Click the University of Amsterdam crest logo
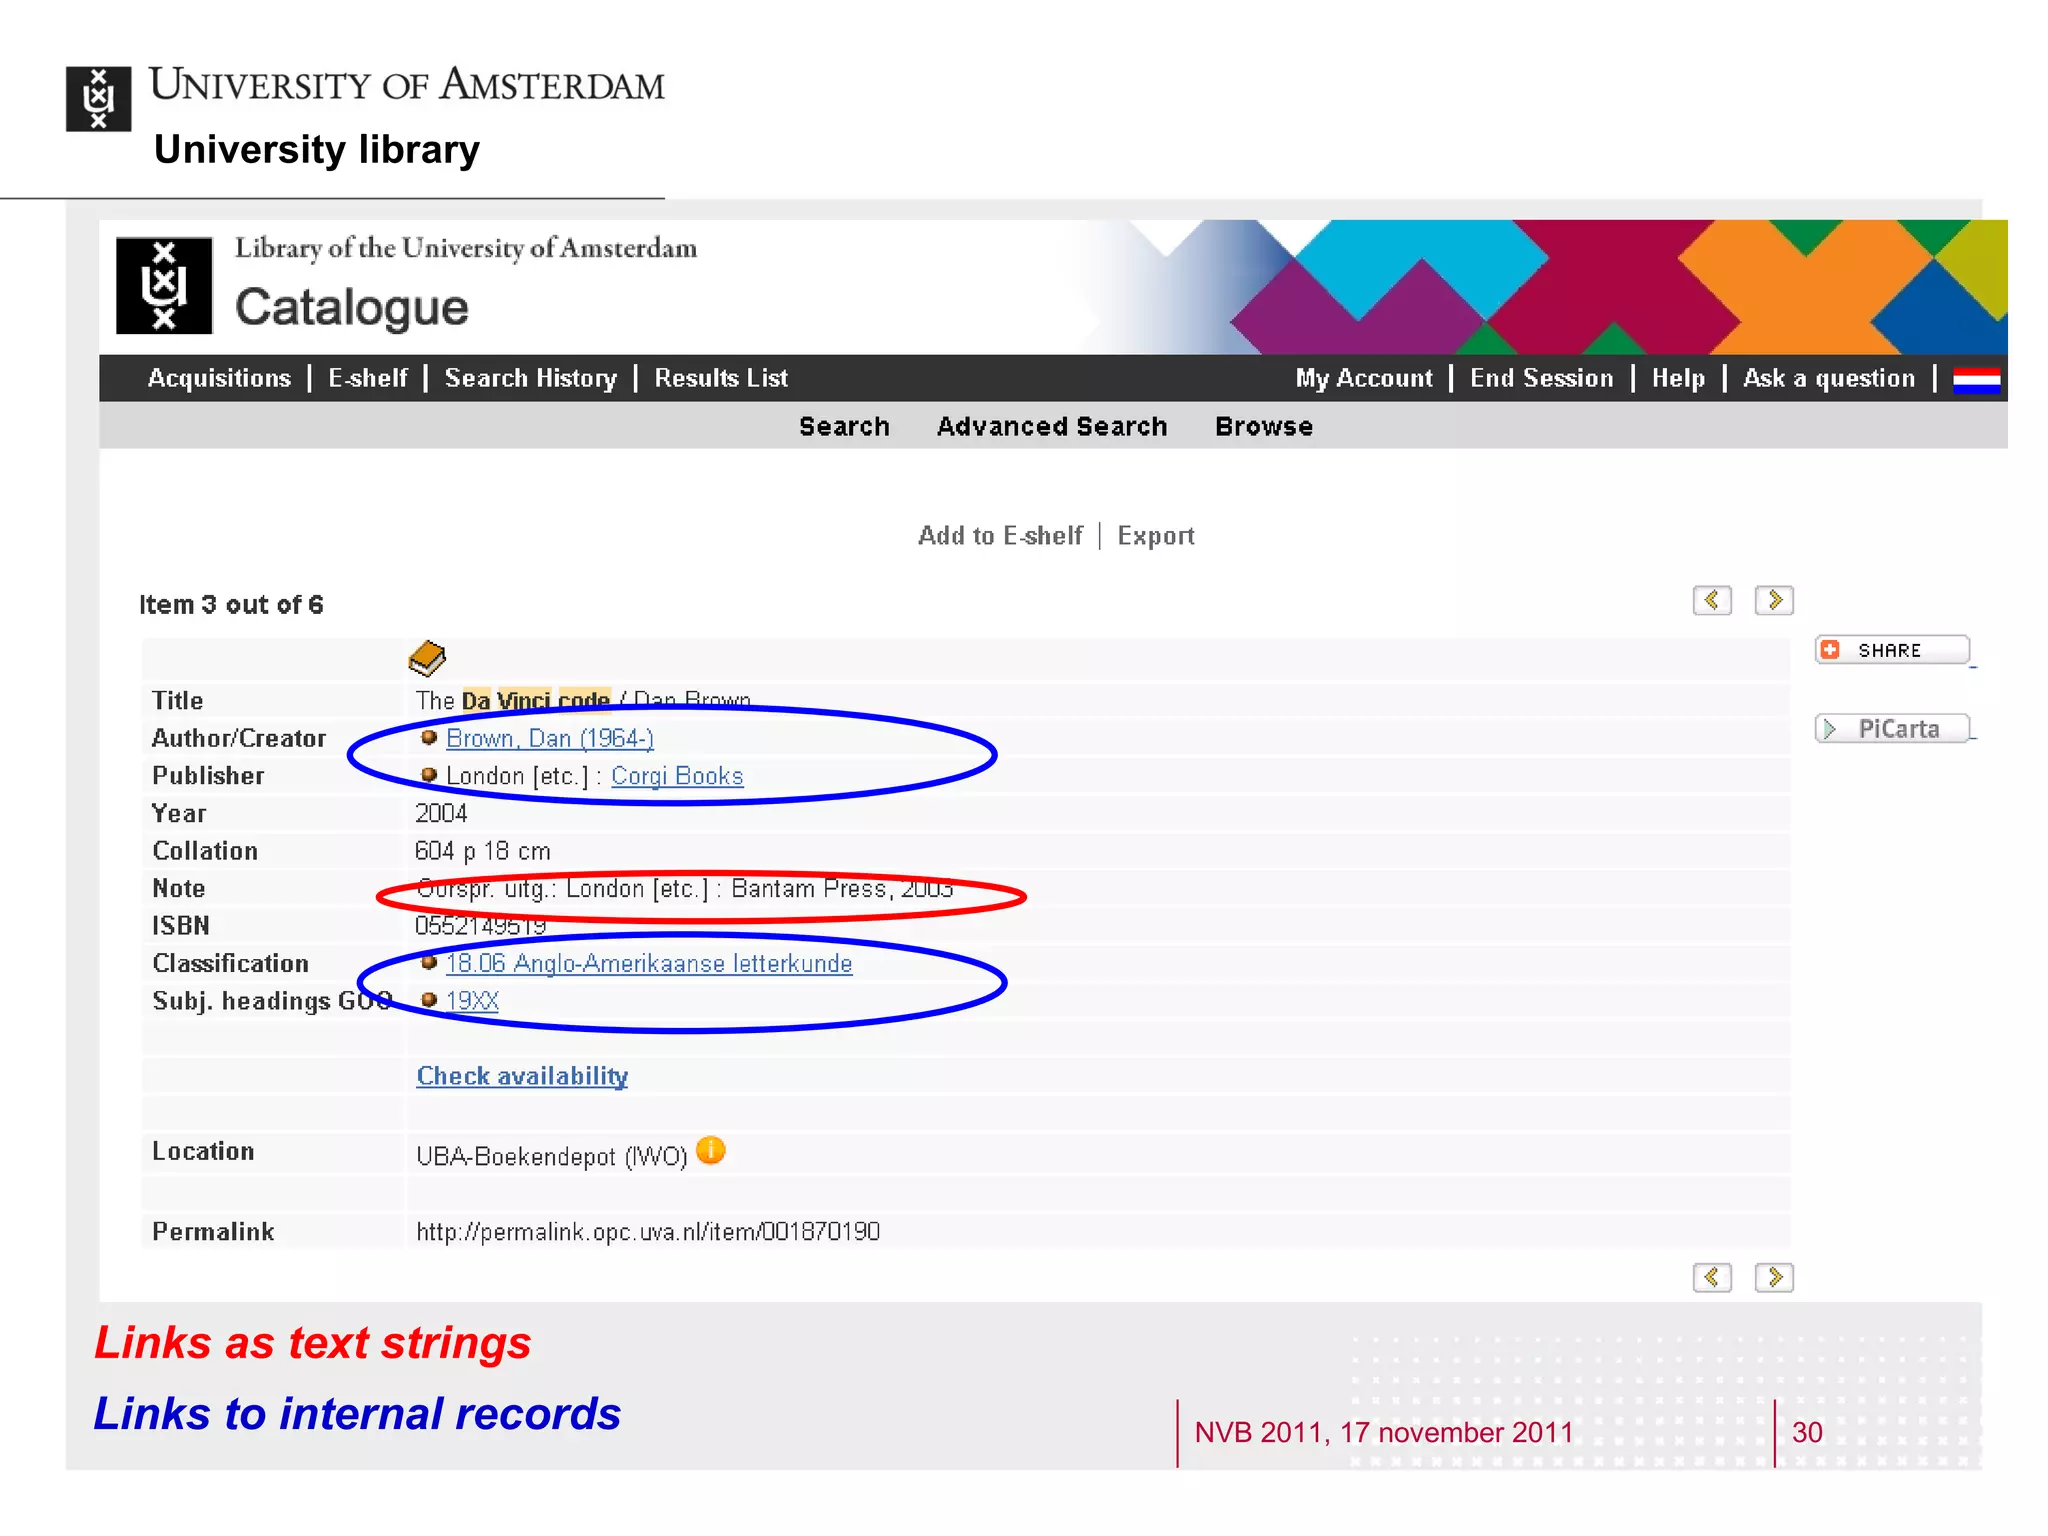Viewport: 2048px width, 1536px height. (98, 99)
